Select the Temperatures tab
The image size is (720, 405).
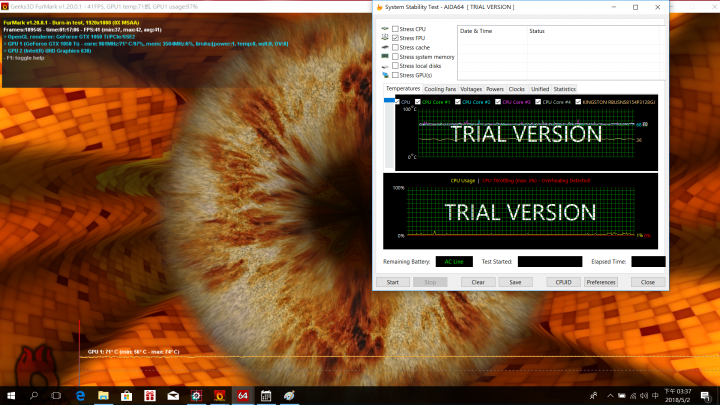(403, 89)
